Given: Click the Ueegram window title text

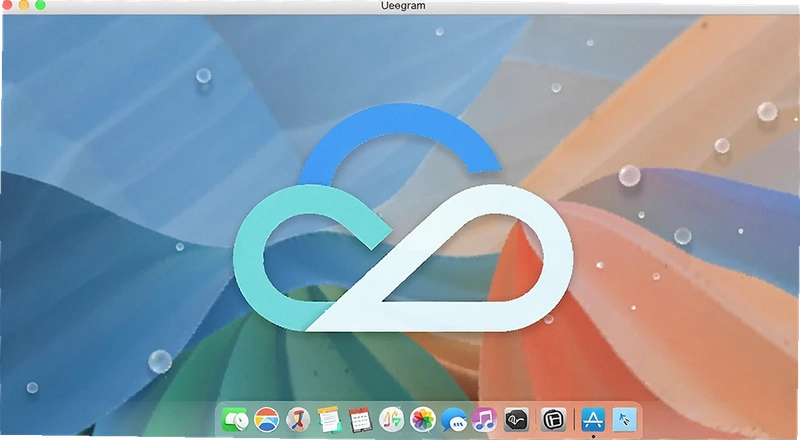Looking at the screenshot, I should coord(403,6).
